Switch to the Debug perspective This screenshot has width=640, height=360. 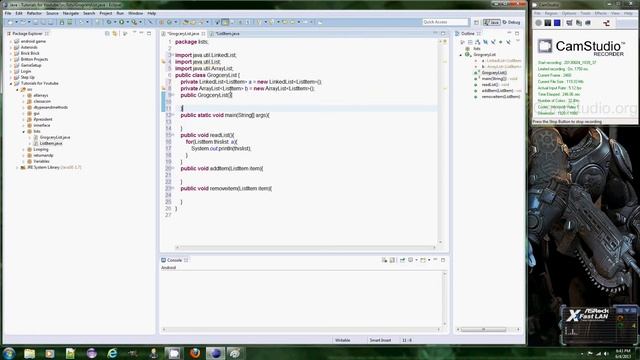pos(511,22)
